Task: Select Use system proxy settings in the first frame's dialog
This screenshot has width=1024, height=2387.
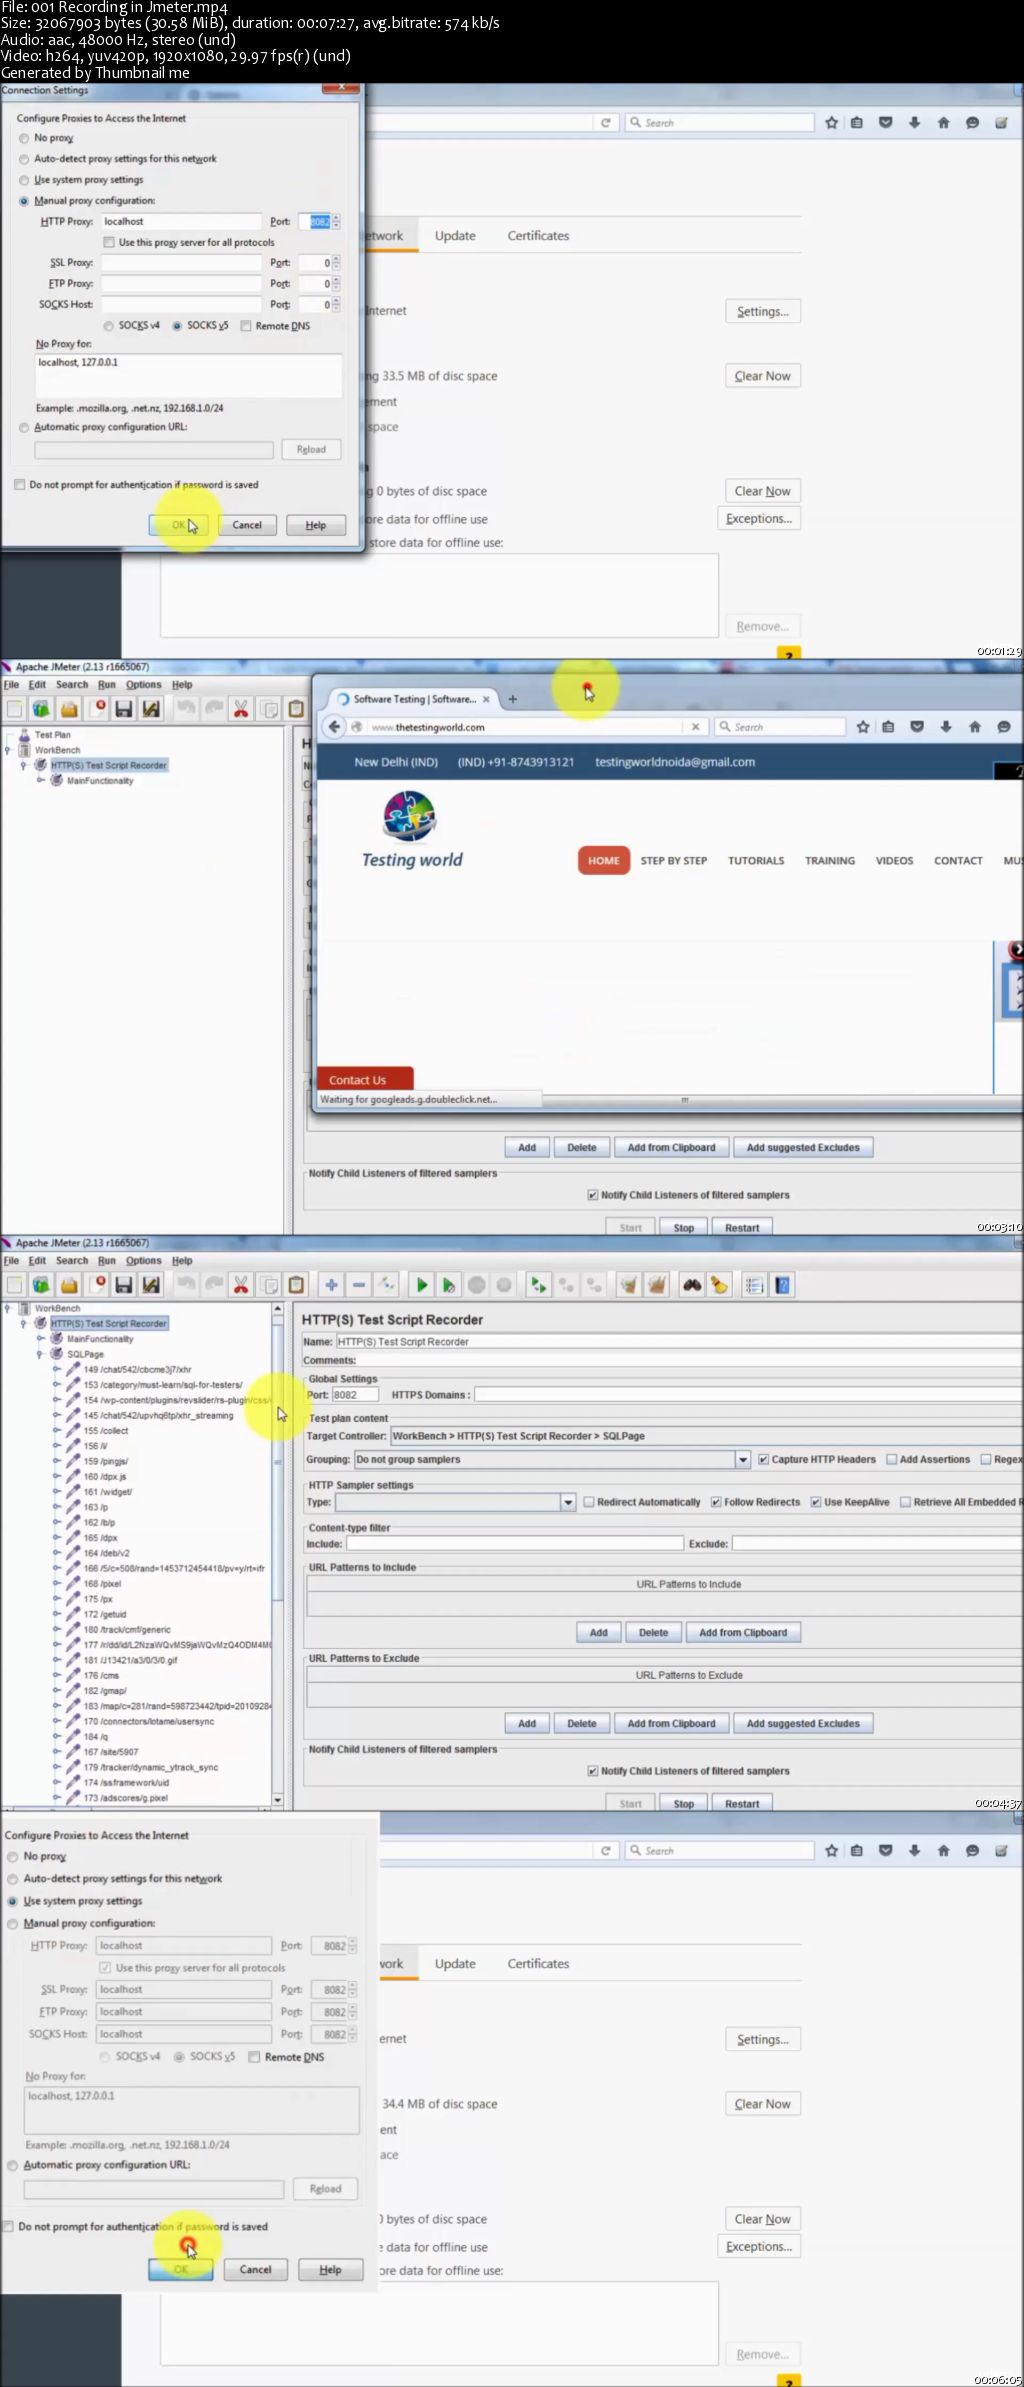Action: (24, 180)
